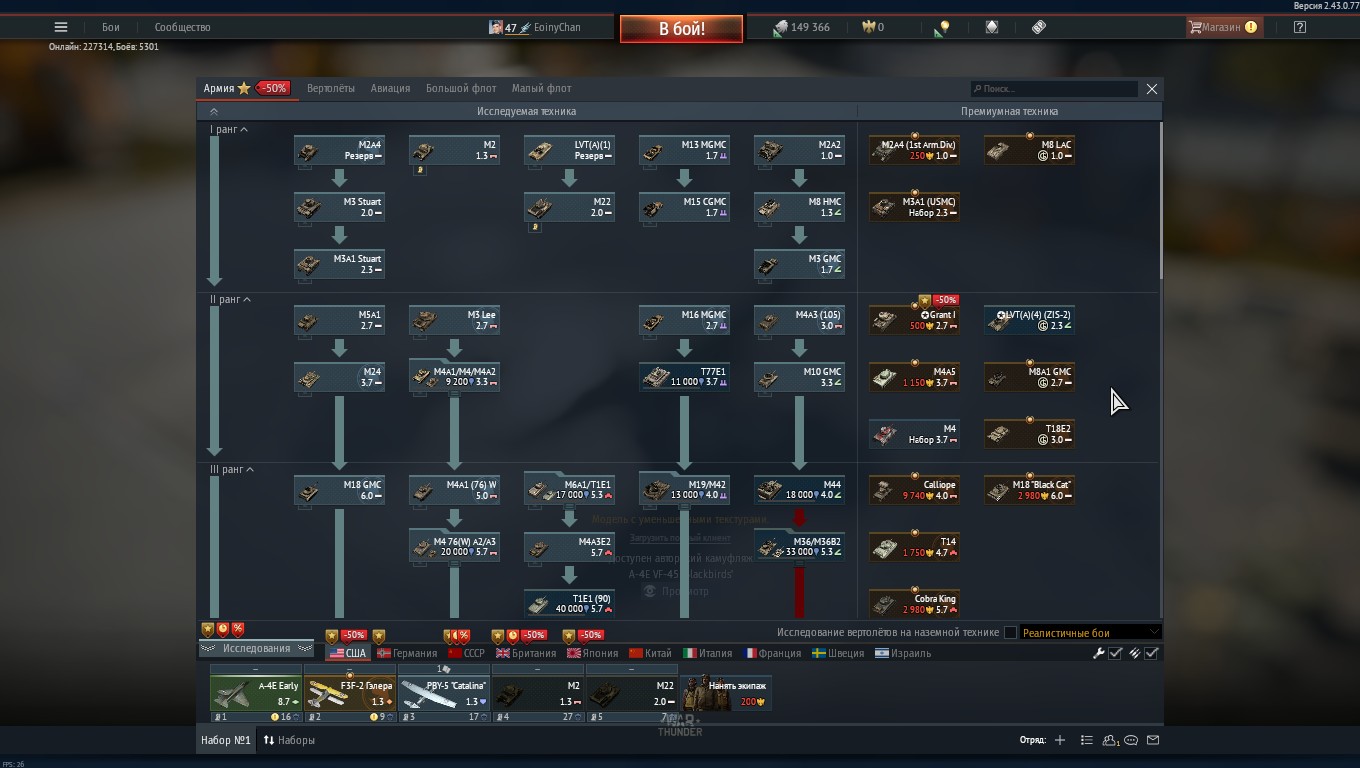Open the warbonds ticket icon in top bar
The height and width of the screenshot is (768, 1360).
coord(1039,27)
